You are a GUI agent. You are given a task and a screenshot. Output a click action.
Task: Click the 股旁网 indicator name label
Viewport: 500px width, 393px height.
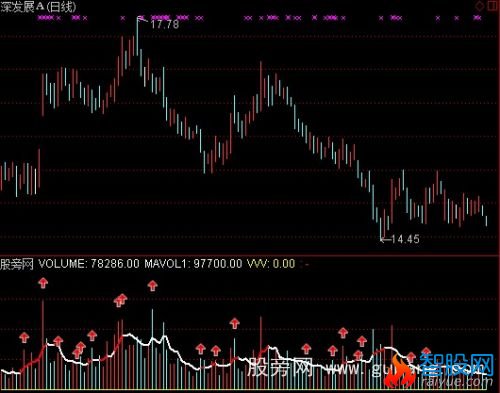point(17,264)
